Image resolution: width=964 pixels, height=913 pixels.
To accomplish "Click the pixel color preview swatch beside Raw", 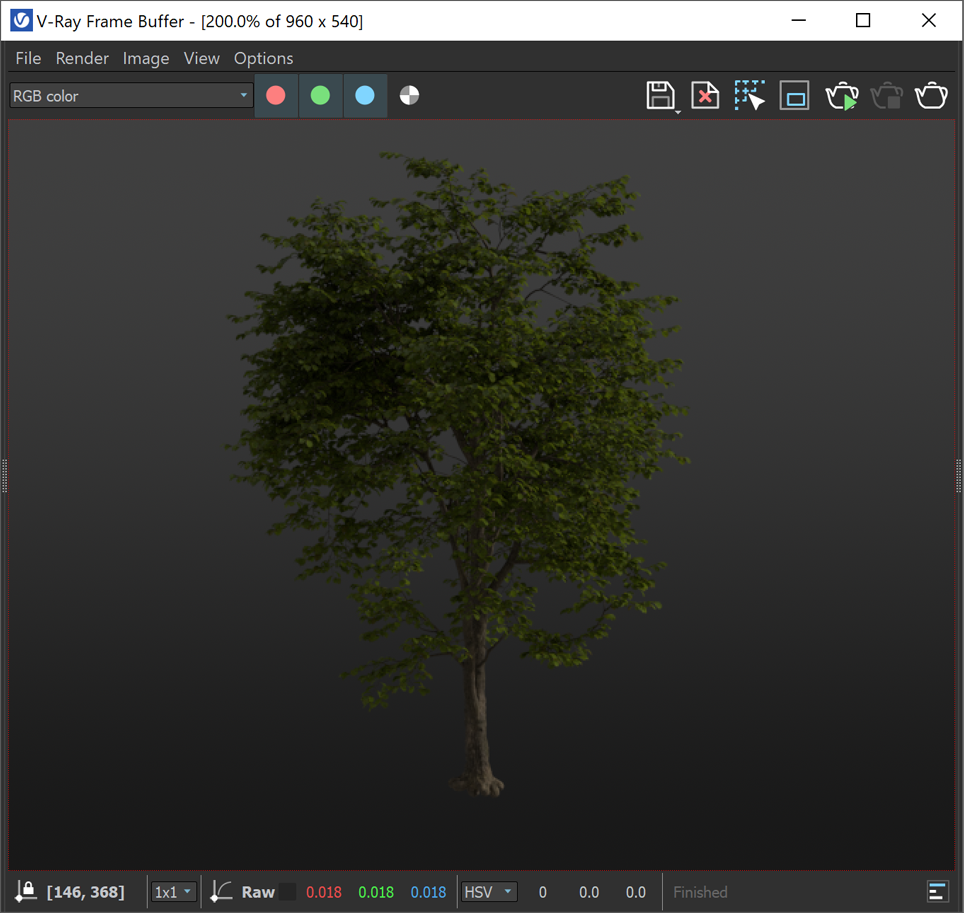I will 287,891.
